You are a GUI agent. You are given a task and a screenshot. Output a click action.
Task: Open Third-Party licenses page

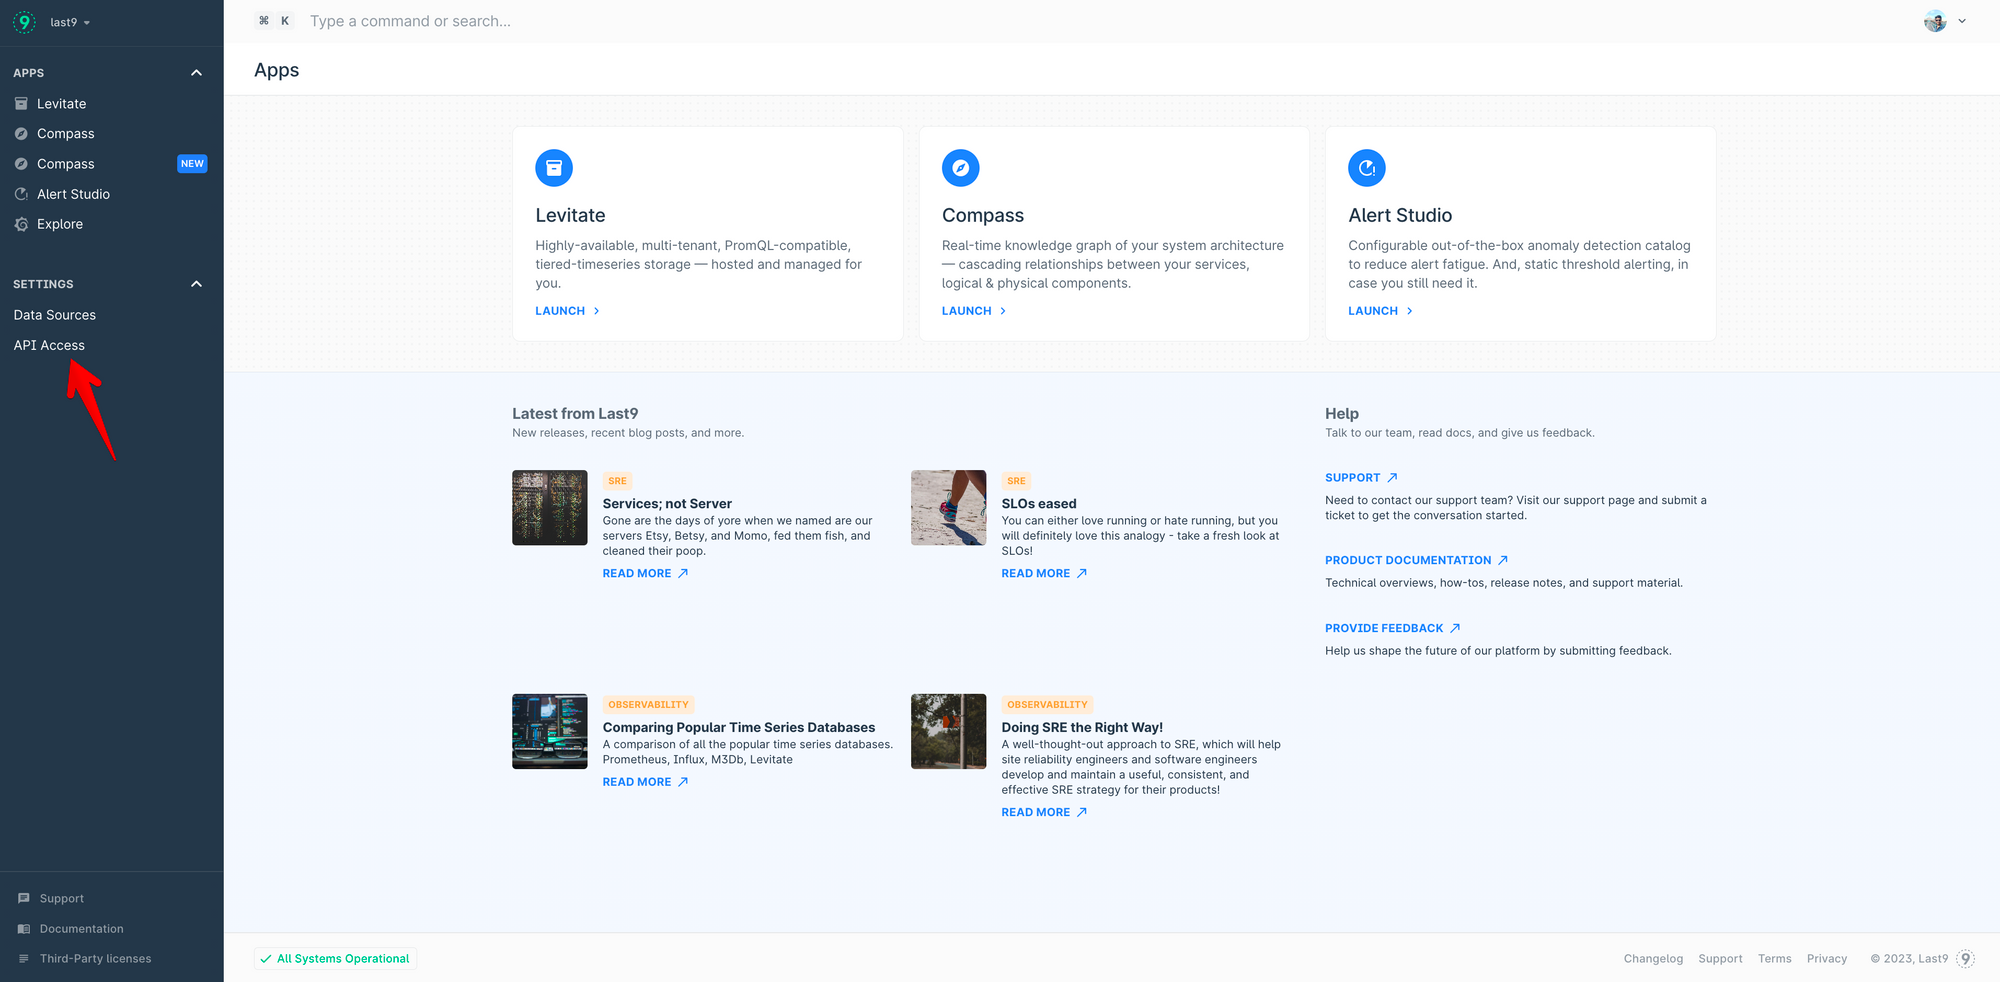pyautogui.click(x=96, y=959)
